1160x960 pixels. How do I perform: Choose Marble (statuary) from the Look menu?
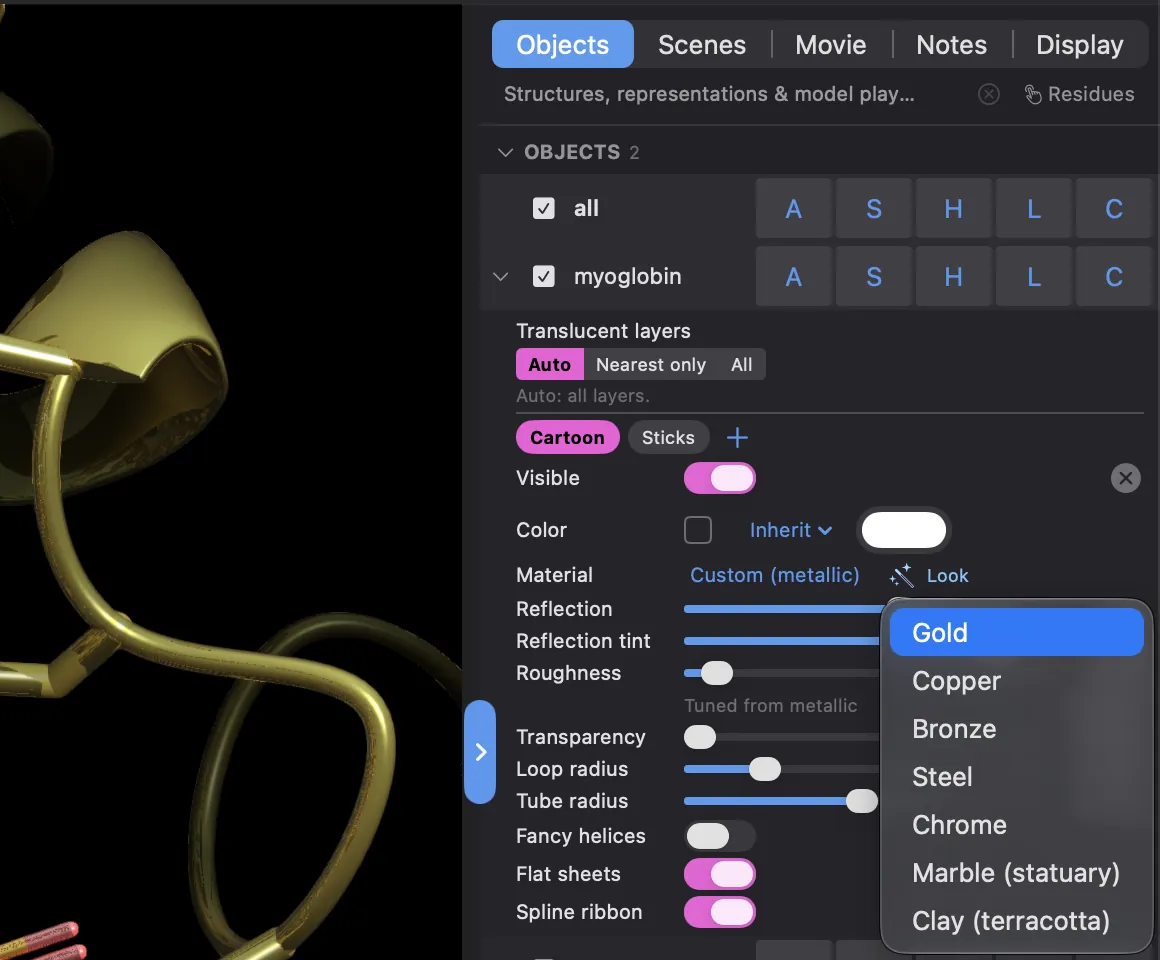pos(1016,873)
